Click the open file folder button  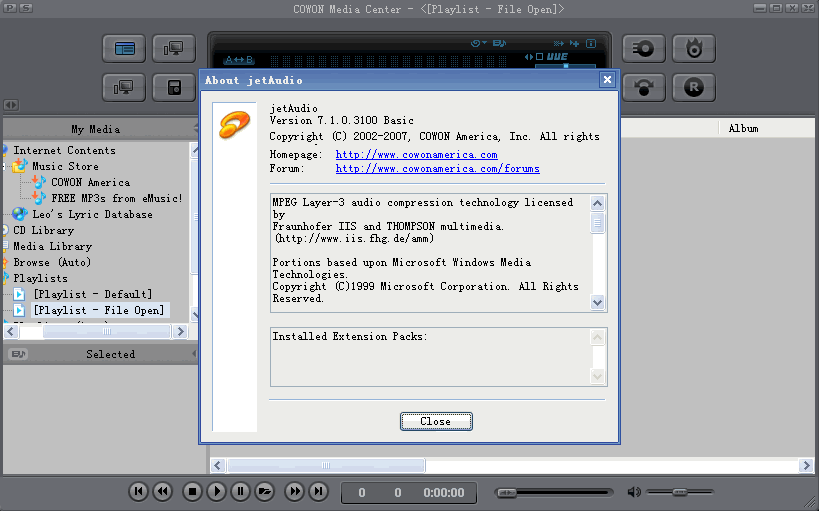(x=264, y=491)
